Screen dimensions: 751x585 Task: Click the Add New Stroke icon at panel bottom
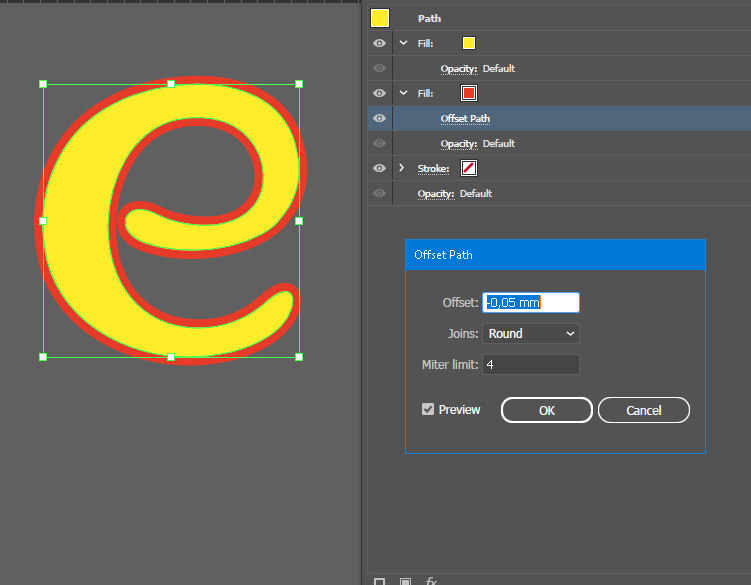pyautogui.click(x=379, y=581)
